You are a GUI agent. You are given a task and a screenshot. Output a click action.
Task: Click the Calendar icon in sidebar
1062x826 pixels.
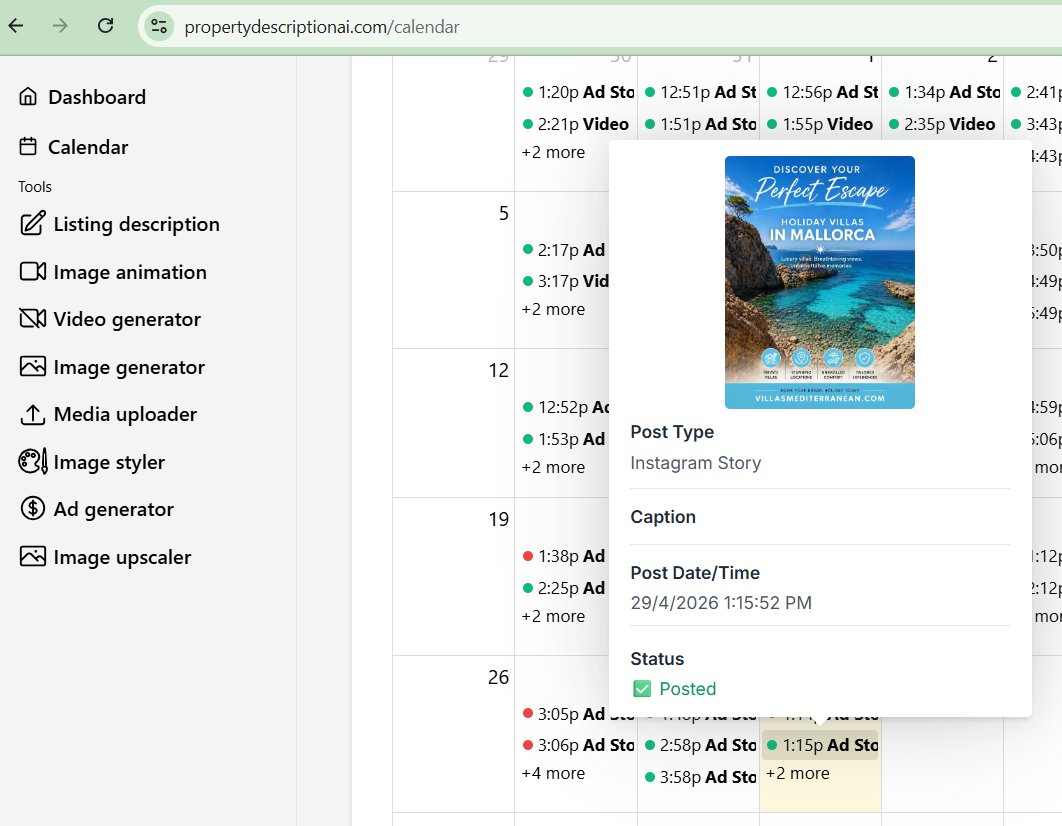[x=28, y=146]
